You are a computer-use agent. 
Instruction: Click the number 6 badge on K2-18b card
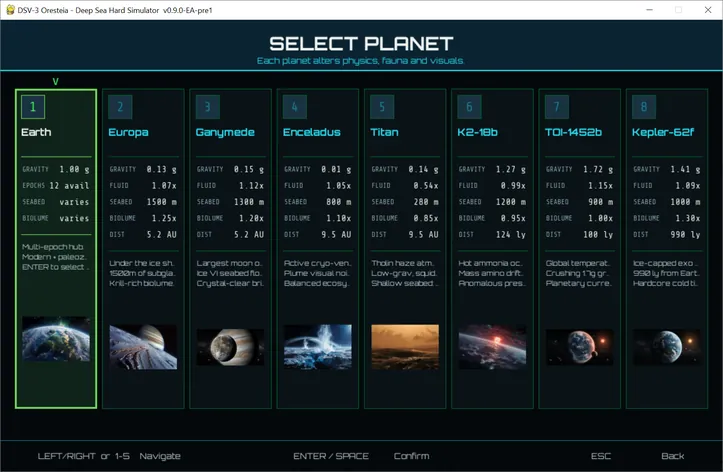(469, 107)
